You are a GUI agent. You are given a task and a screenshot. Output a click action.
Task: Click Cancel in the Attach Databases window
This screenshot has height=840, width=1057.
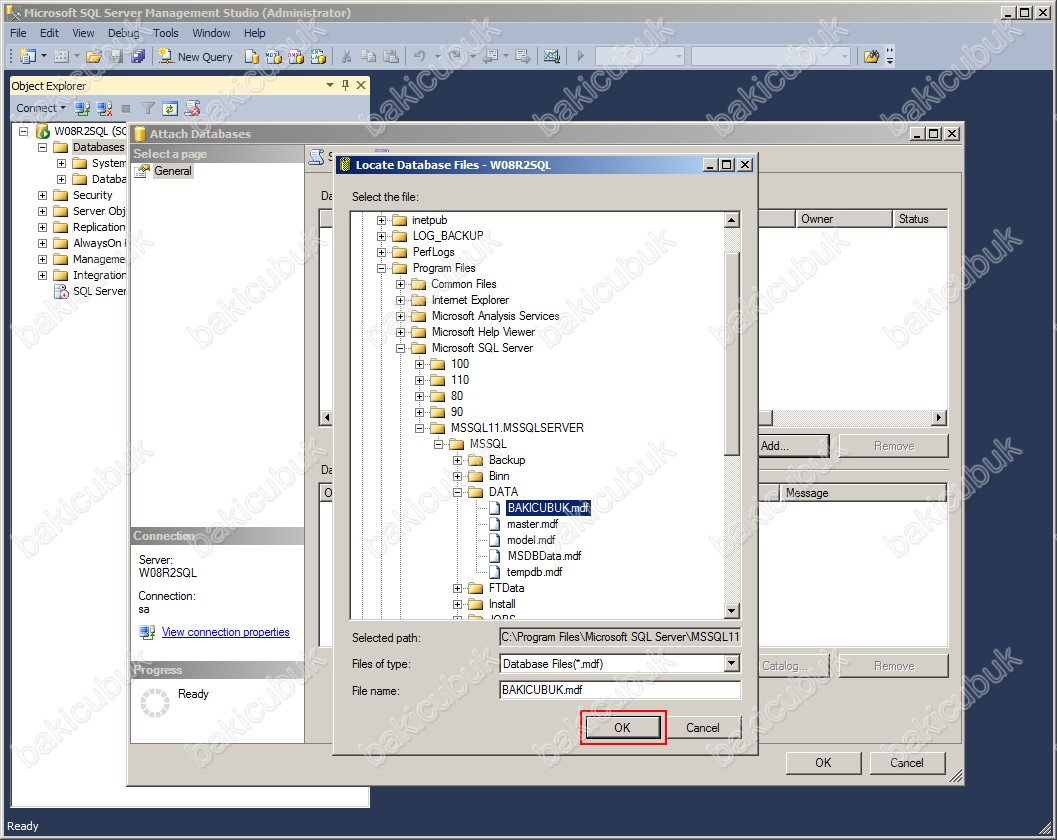(x=907, y=762)
